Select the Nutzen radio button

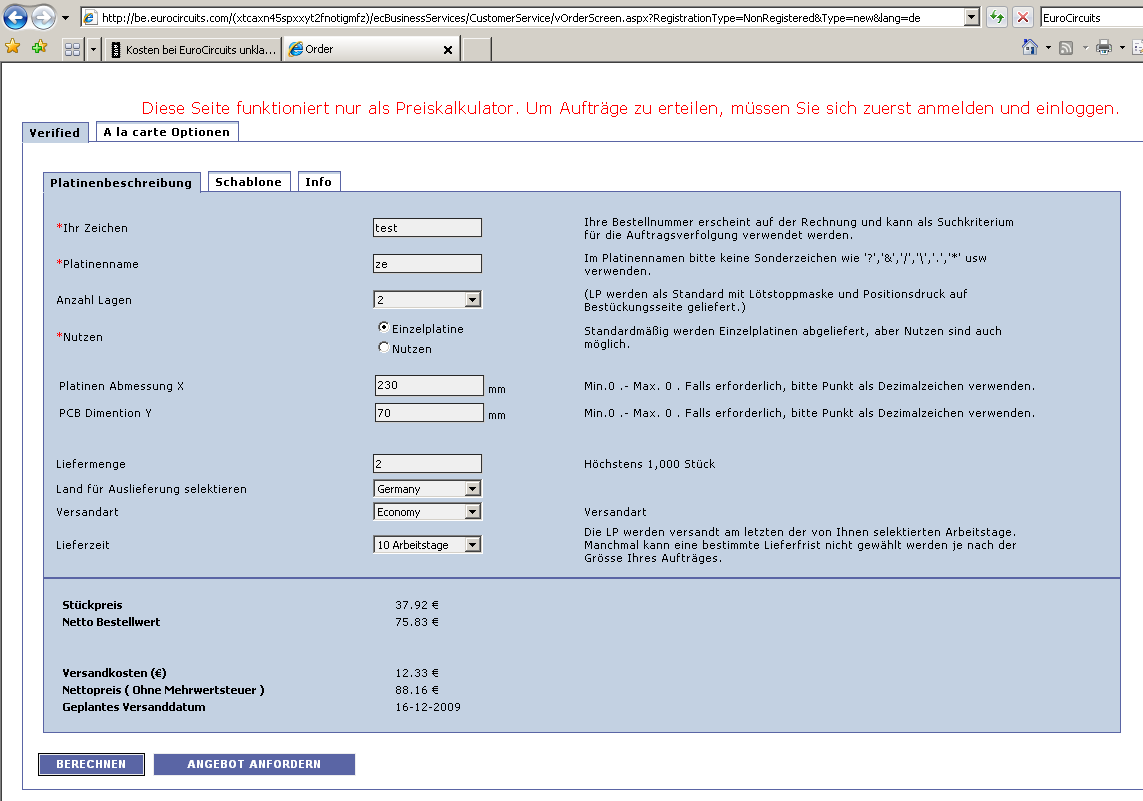coord(383,348)
